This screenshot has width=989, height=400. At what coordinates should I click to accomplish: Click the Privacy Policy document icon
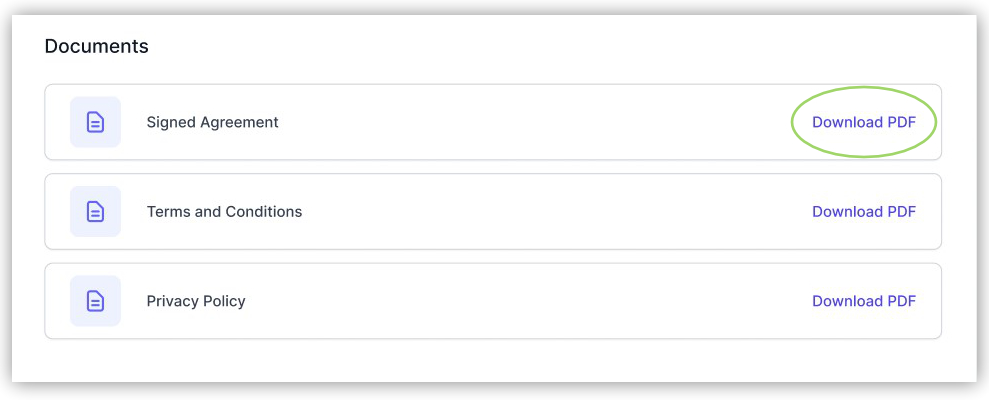click(95, 301)
